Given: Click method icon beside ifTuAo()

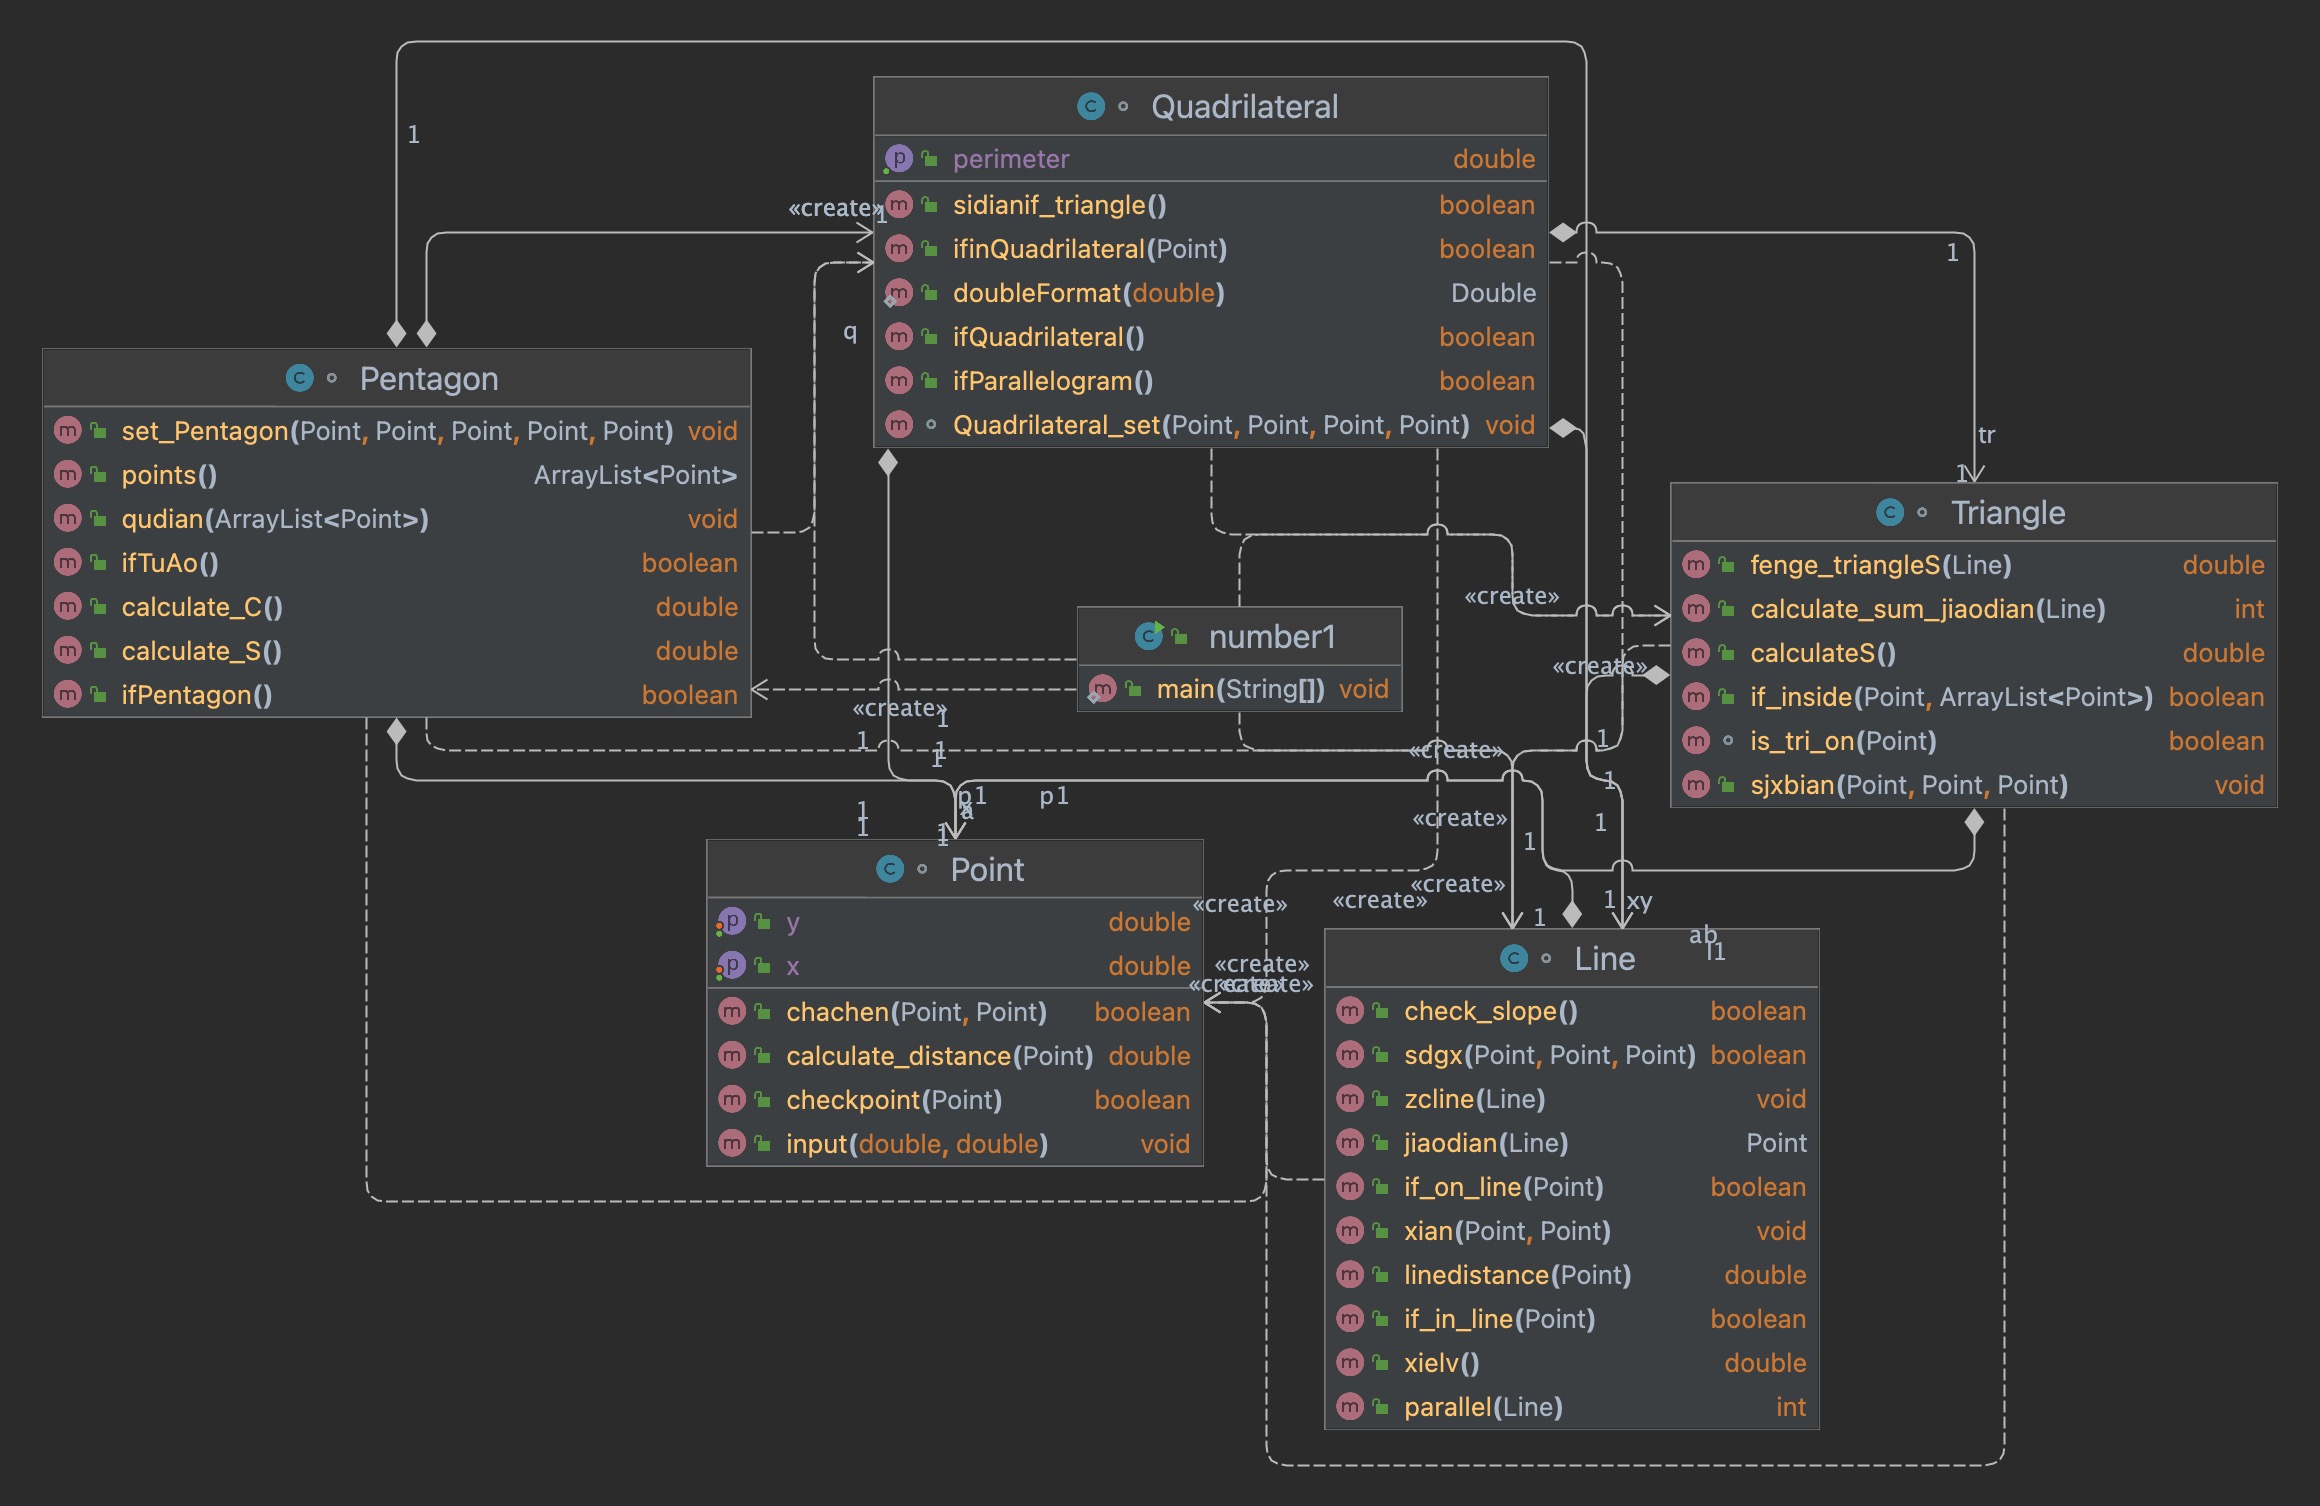Looking at the screenshot, I should pos(67,562).
